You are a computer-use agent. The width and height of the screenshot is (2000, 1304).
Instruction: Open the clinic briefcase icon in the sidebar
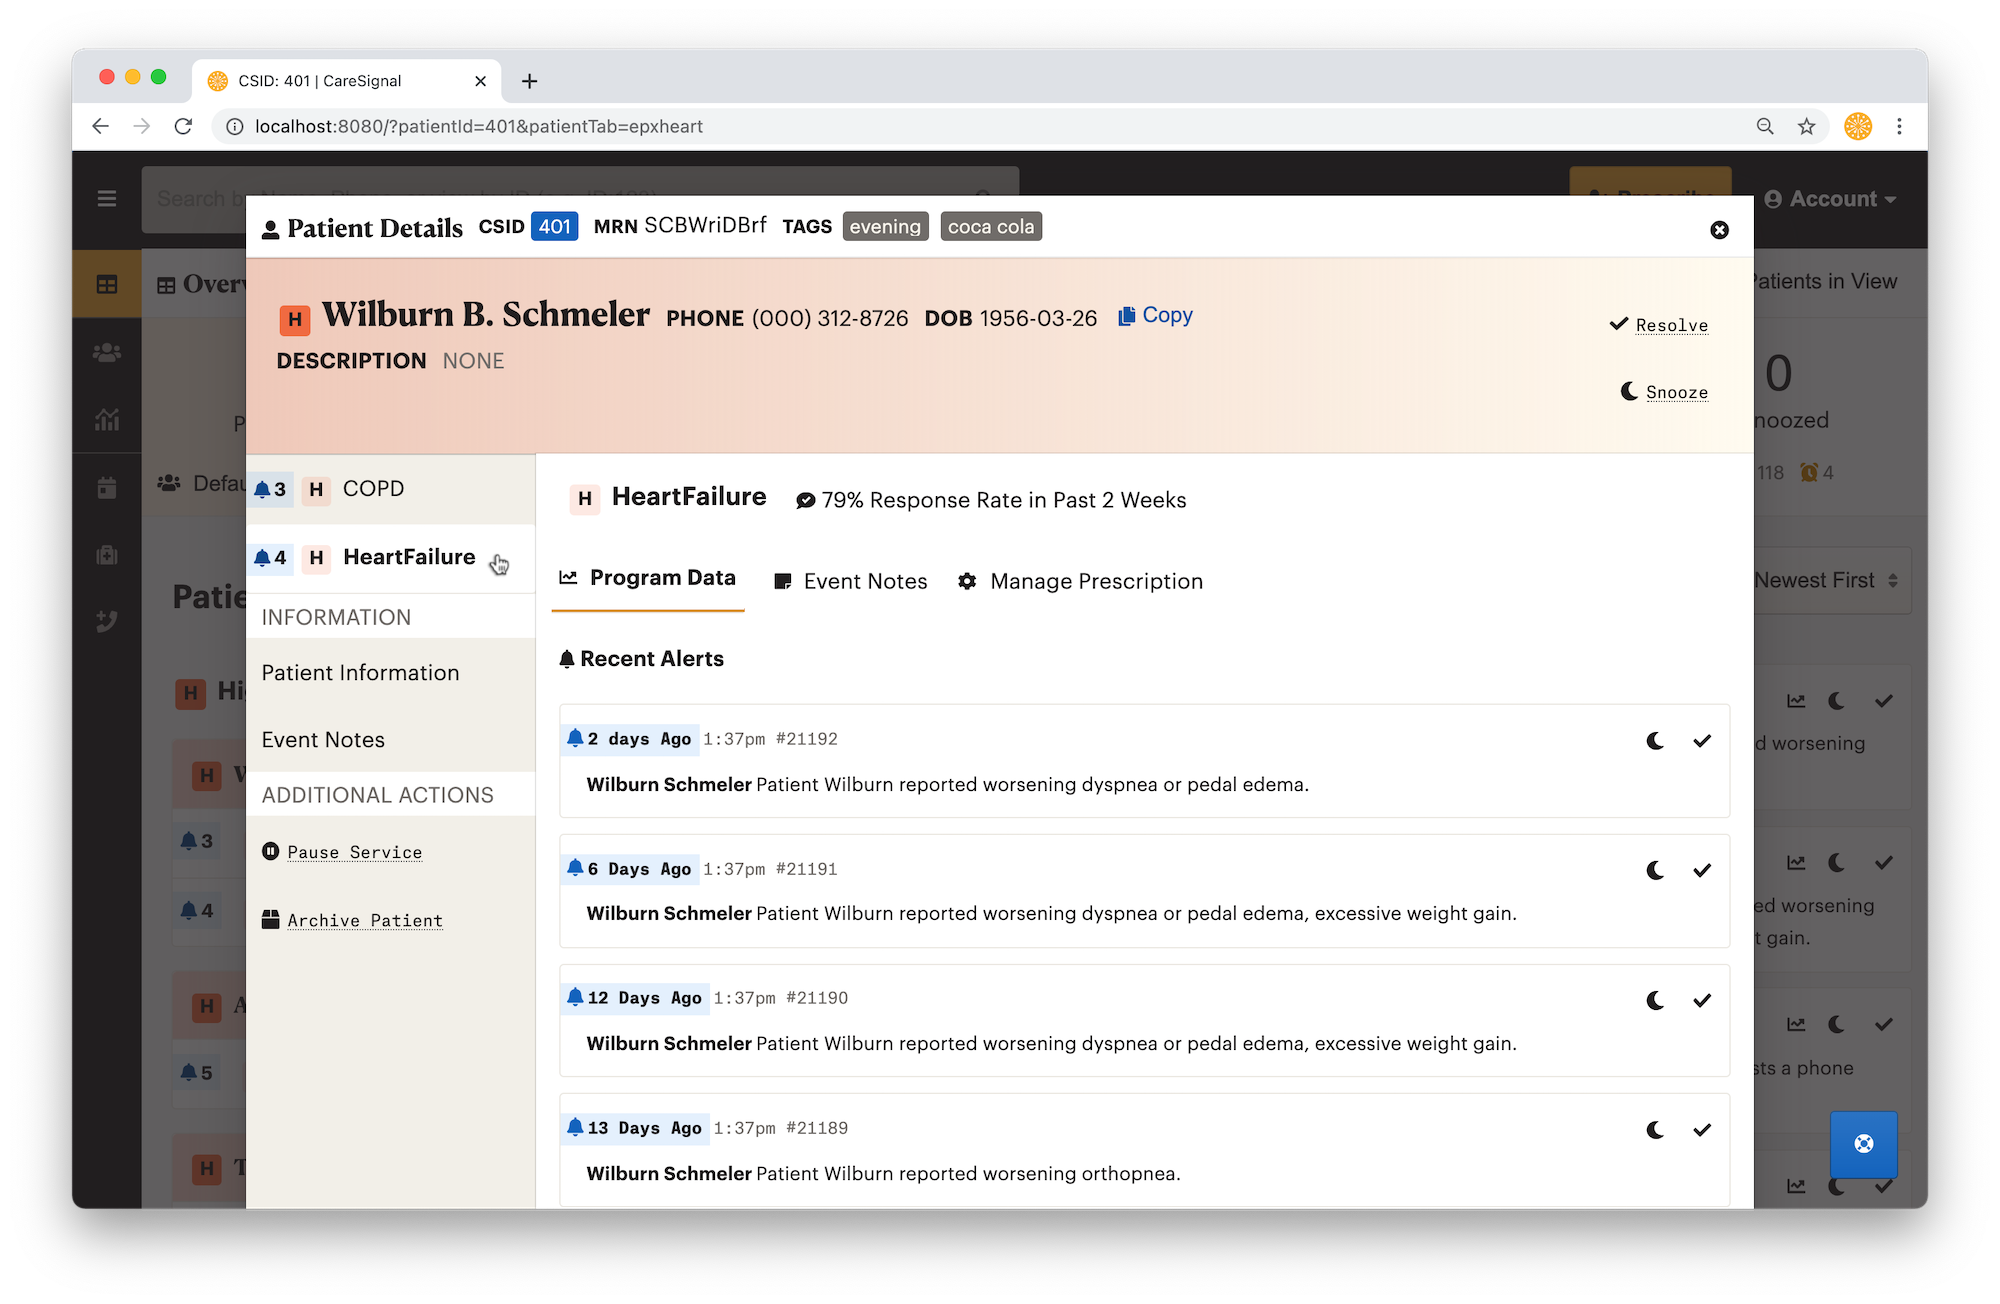point(107,555)
